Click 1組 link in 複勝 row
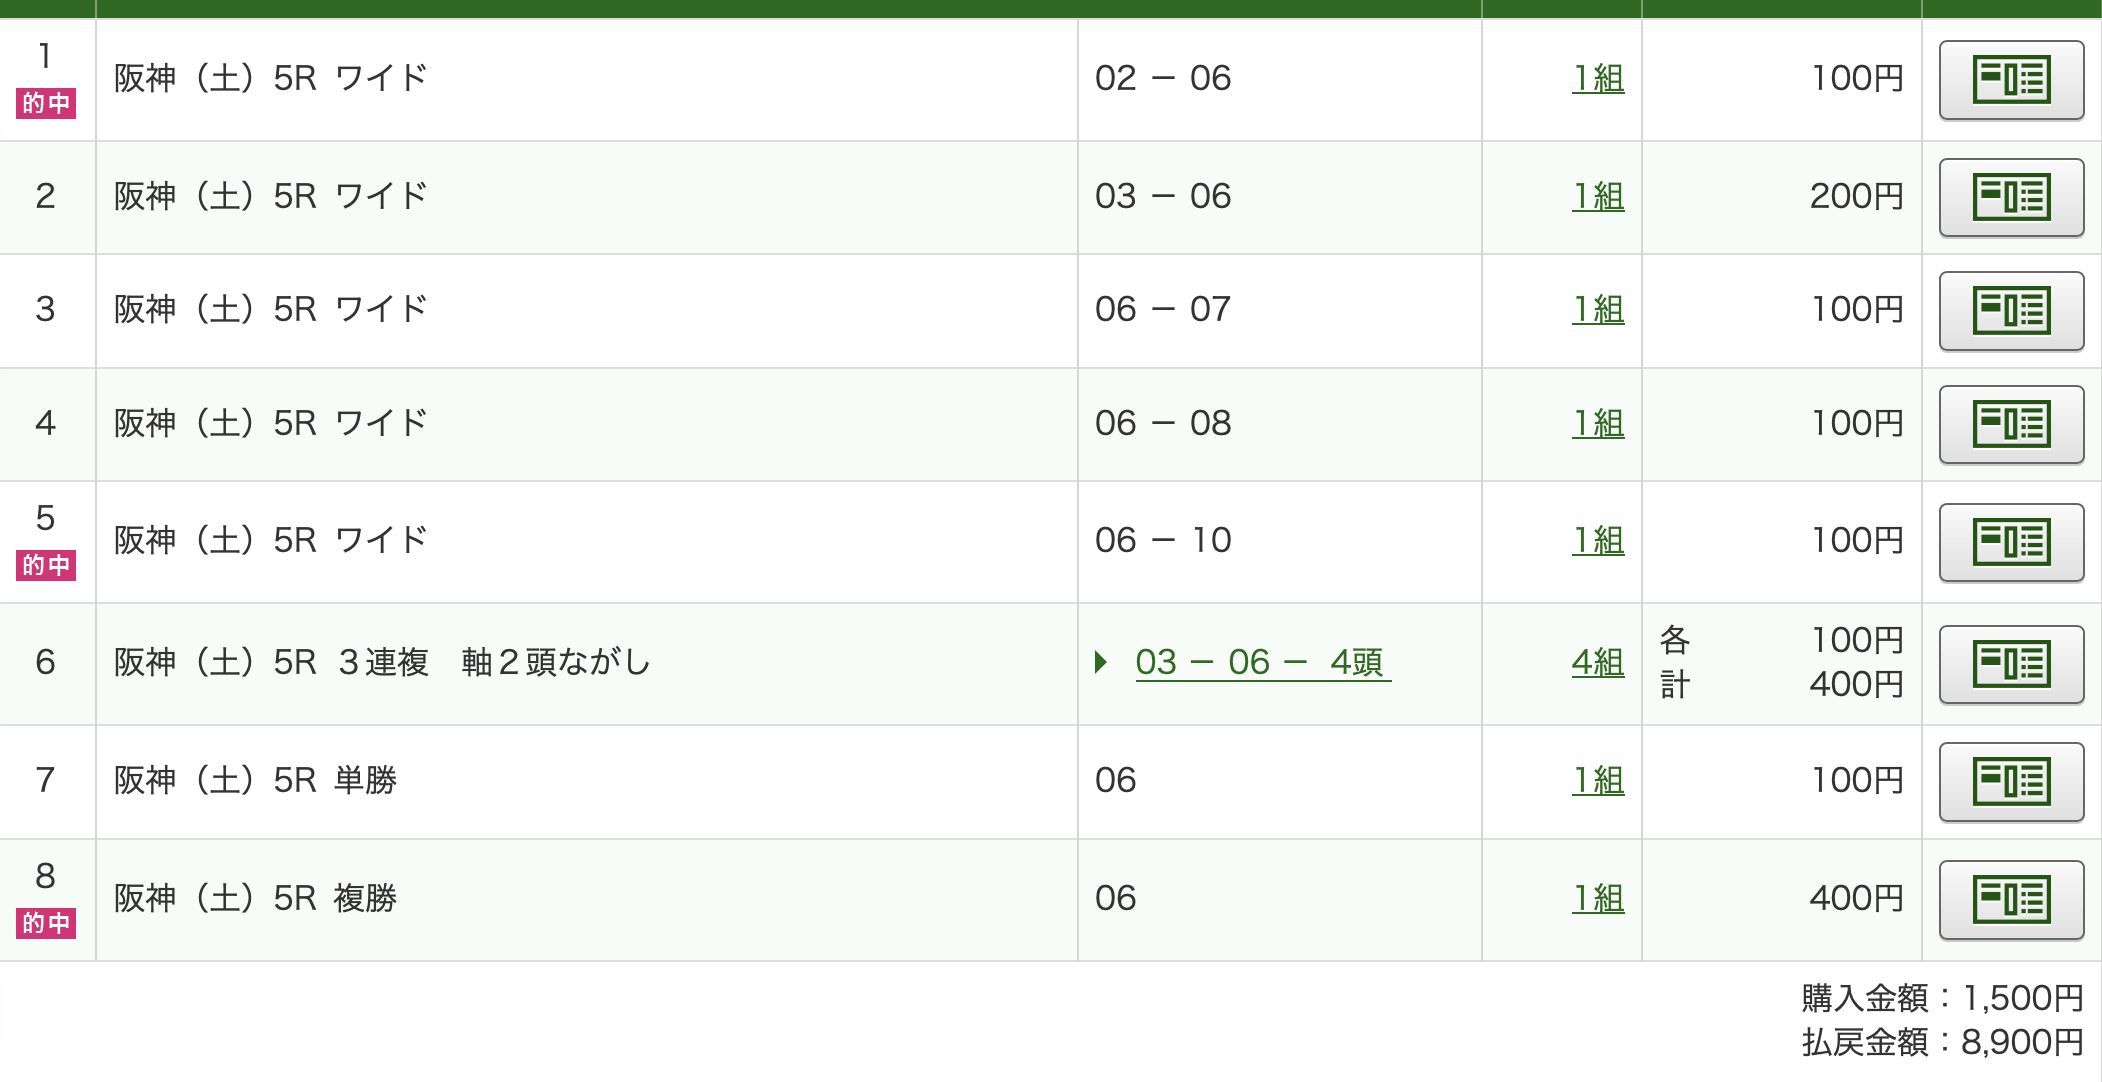Image resolution: width=2102 pixels, height=1082 pixels. tap(1598, 898)
